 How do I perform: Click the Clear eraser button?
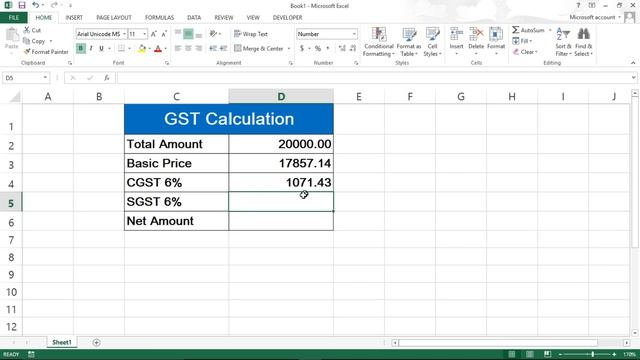[x=525, y=52]
